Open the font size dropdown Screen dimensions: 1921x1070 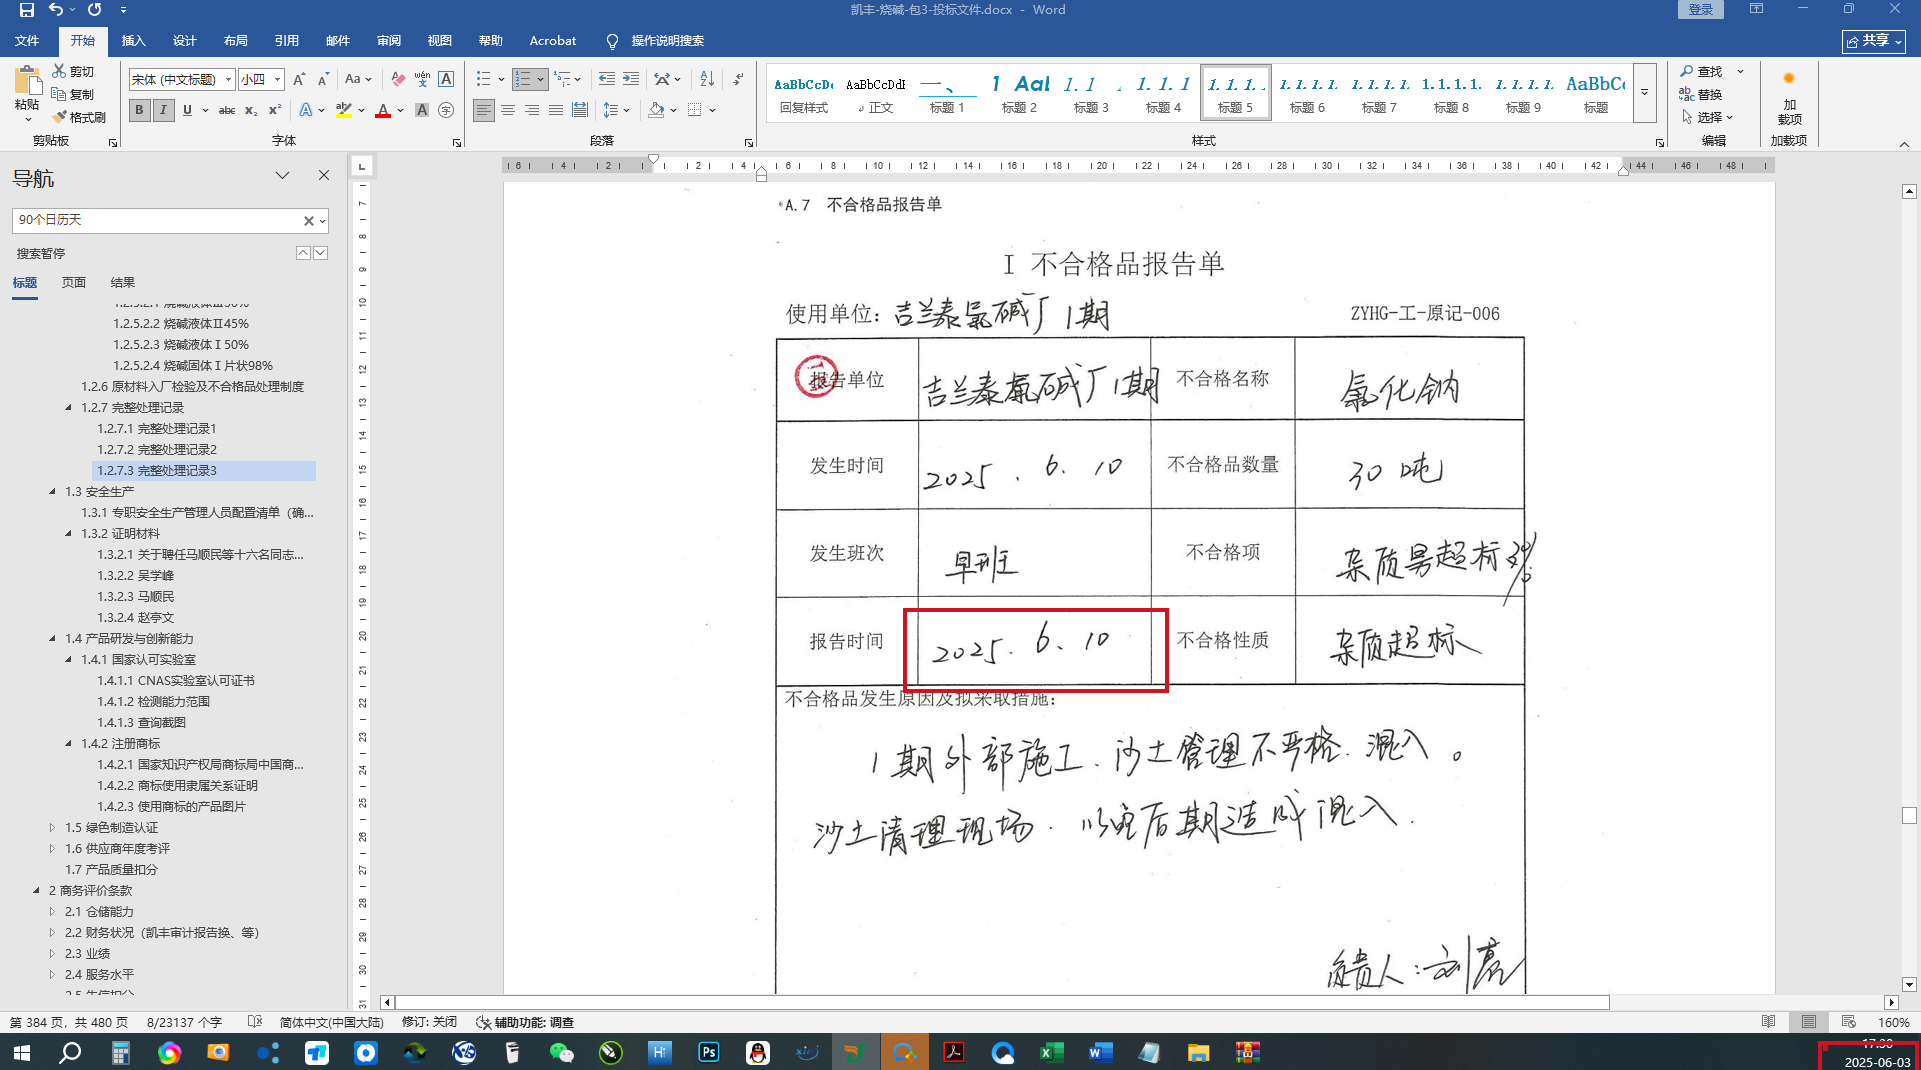[277, 79]
